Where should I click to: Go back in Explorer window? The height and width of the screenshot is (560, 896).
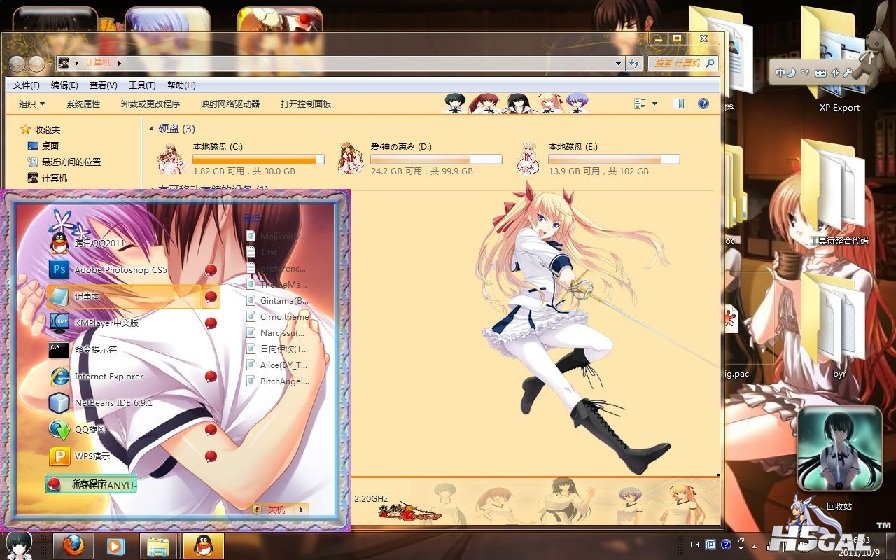click(x=17, y=63)
